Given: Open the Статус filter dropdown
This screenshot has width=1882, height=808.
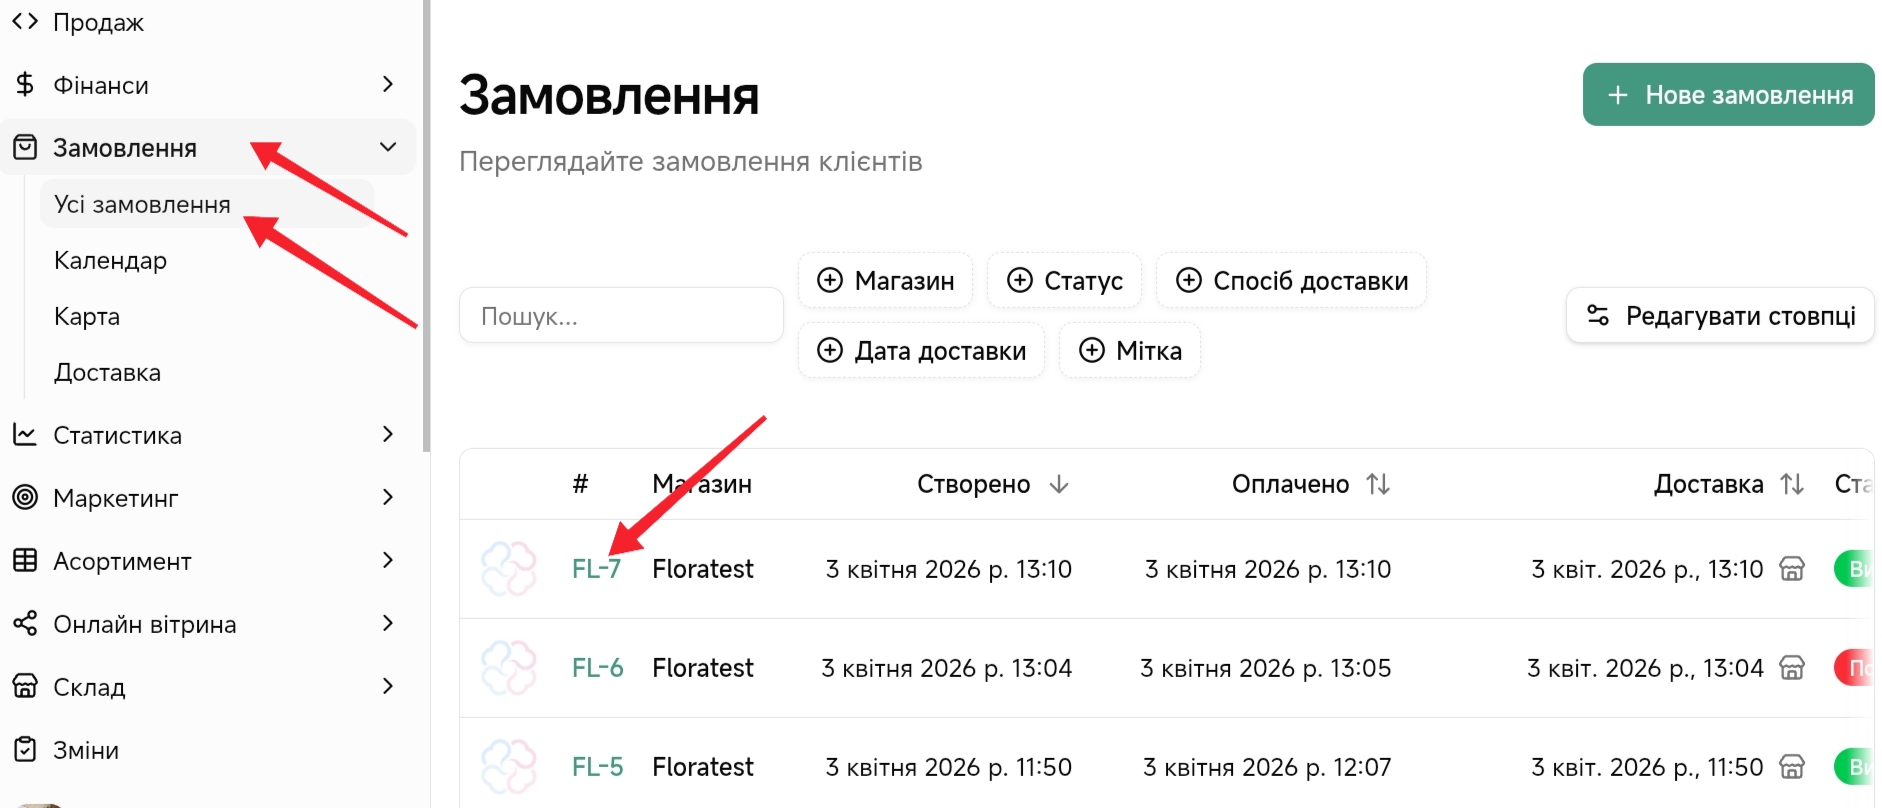Looking at the screenshot, I should coord(1064,281).
